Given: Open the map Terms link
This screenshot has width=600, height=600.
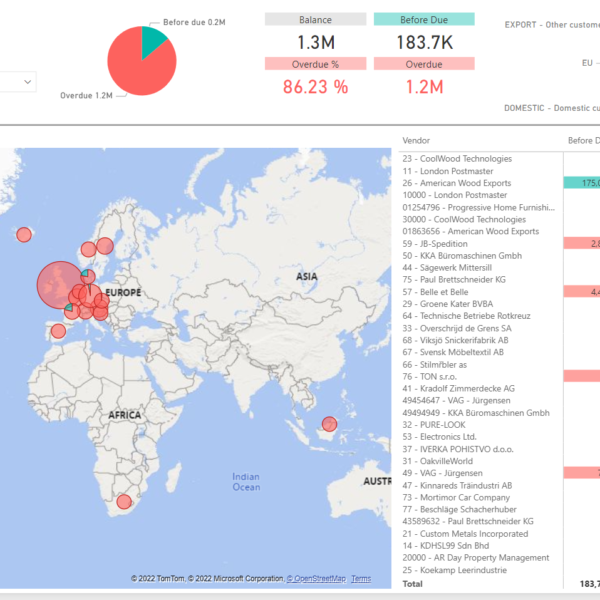Looking at the screenshot, I should (x=361, y=579).
